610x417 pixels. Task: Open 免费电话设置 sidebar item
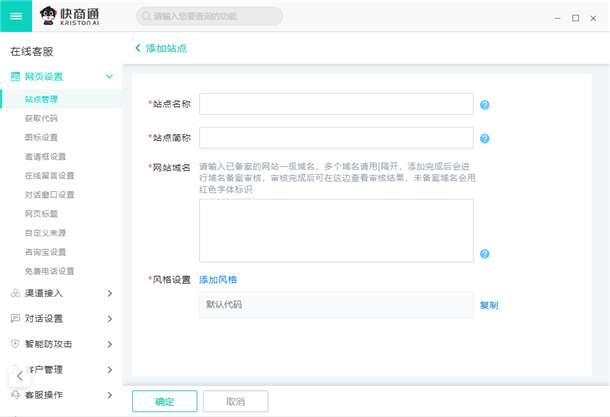coord(49,271)
